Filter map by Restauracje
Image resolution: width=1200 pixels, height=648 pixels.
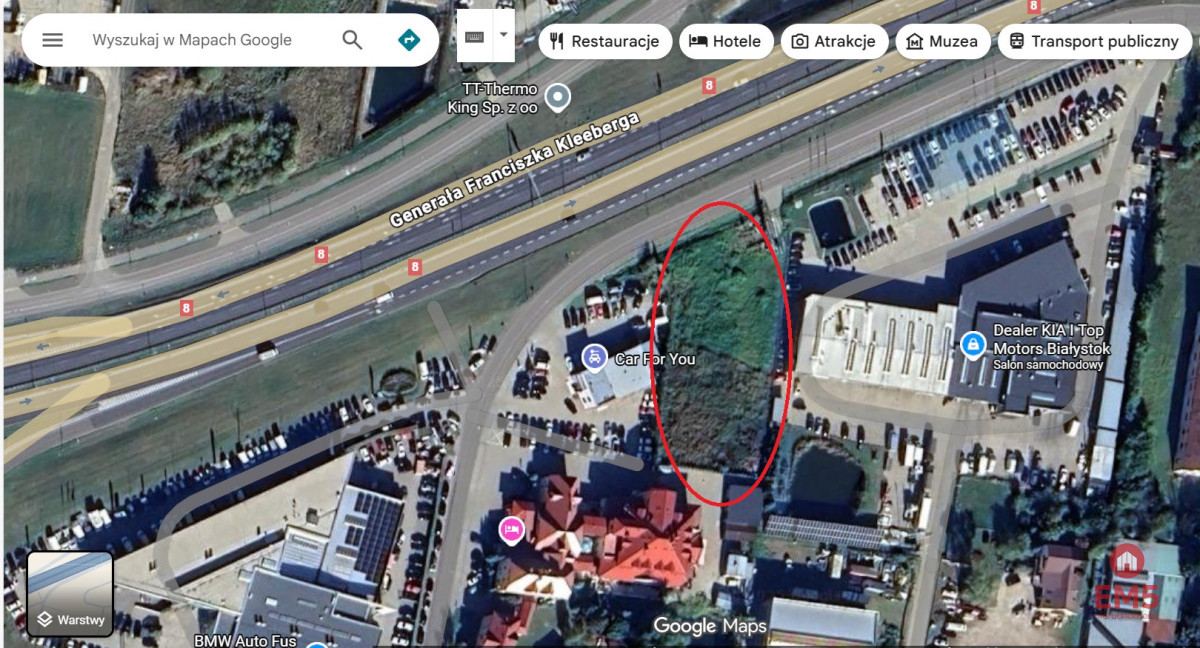605,41
